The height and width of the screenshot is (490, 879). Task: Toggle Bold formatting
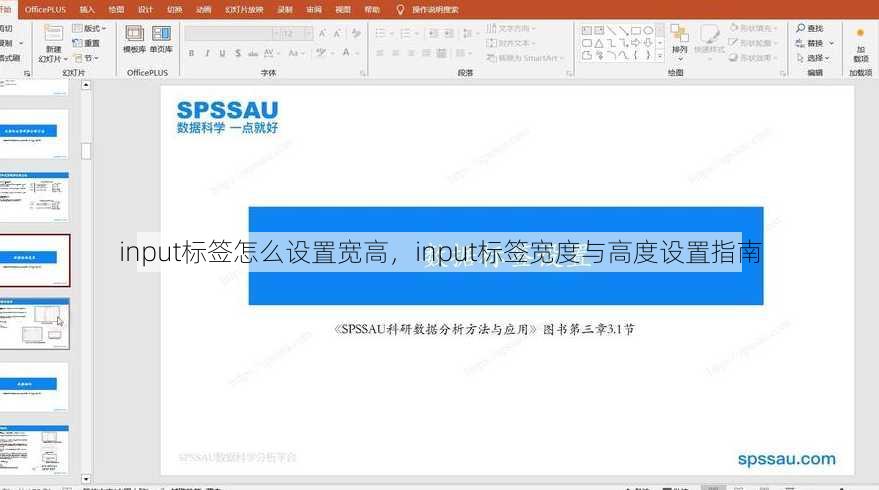[192, 53]
